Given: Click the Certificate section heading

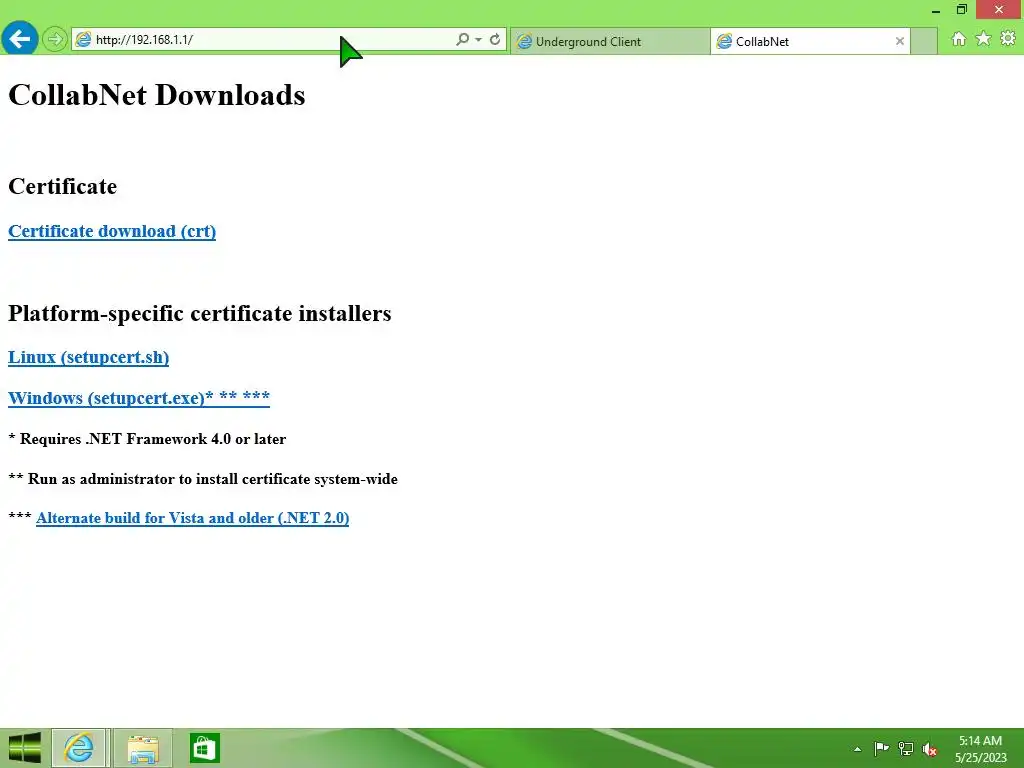Looking at the screenshot, I should [63, 186].
